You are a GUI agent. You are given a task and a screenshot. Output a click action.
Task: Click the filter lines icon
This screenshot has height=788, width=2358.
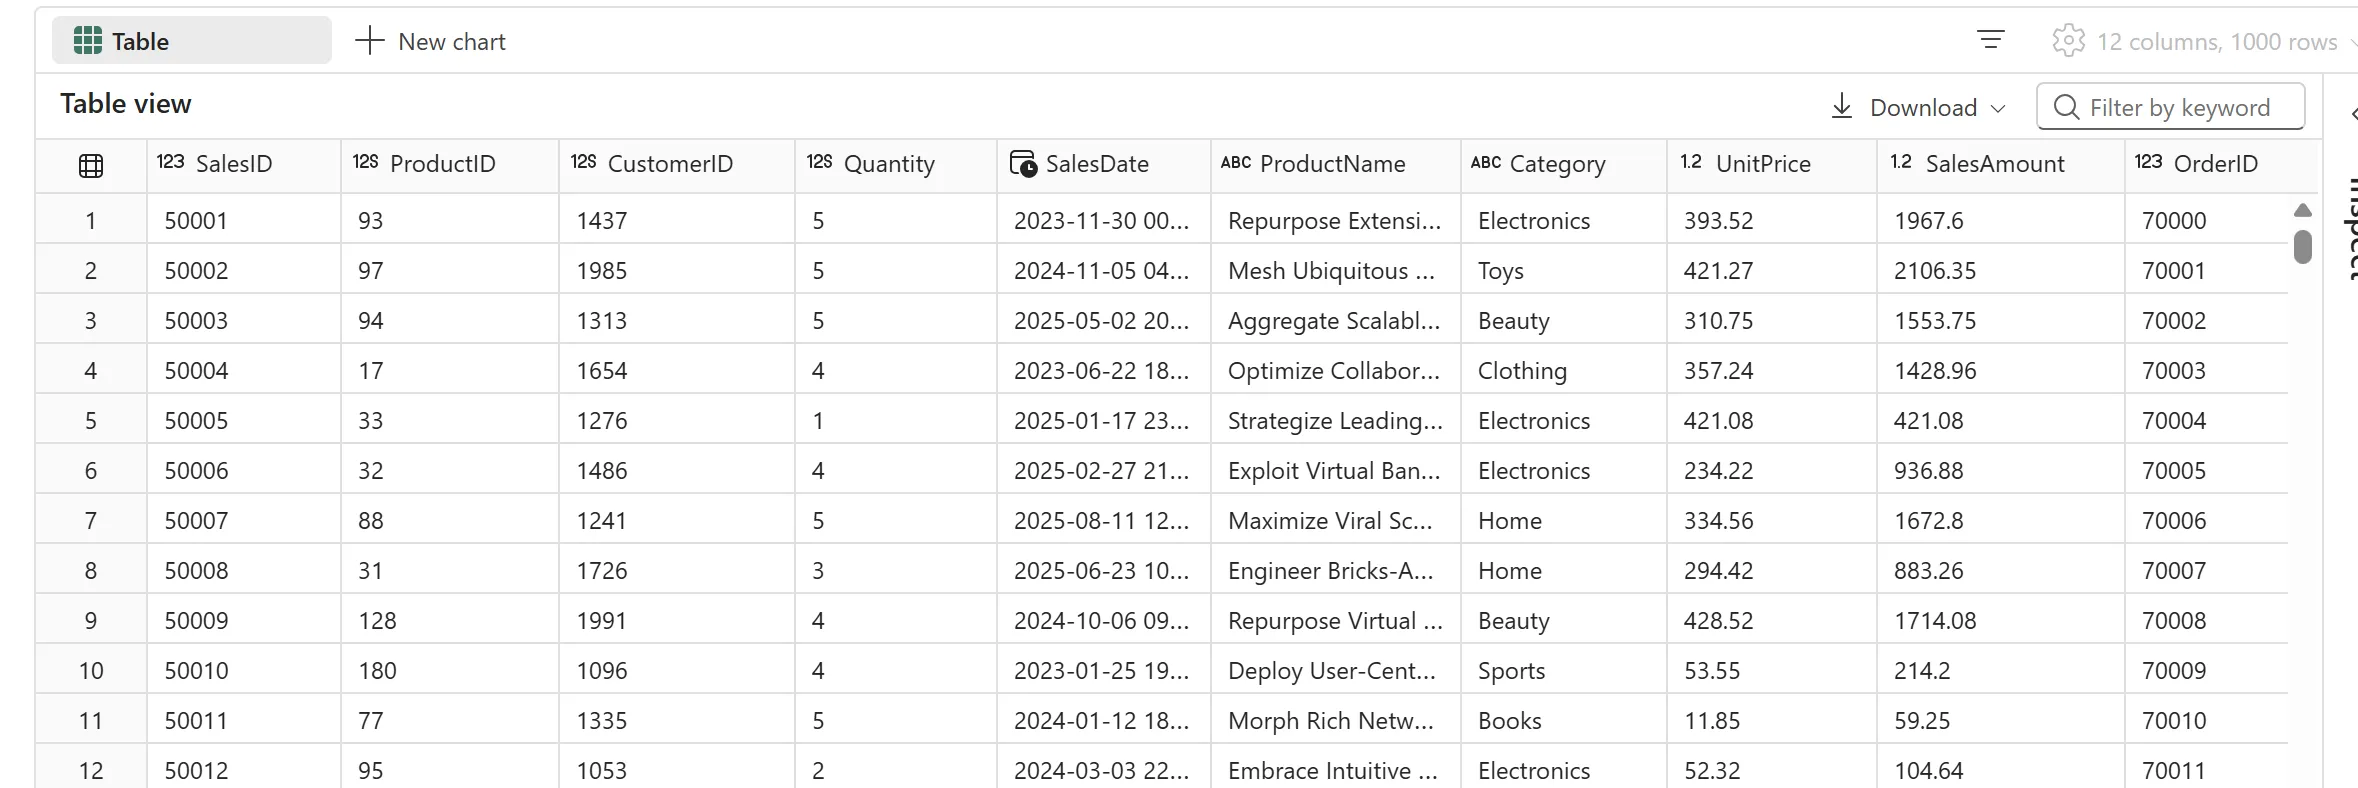tap(1990, 40)
